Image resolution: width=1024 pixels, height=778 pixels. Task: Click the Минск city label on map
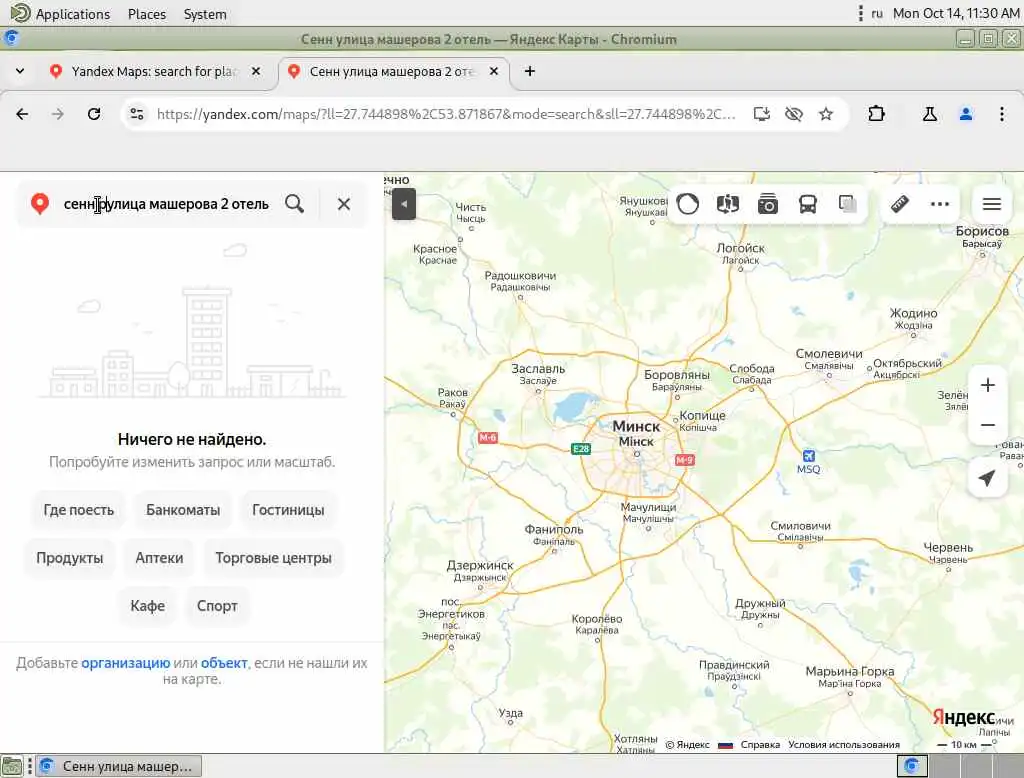[636, 427]
